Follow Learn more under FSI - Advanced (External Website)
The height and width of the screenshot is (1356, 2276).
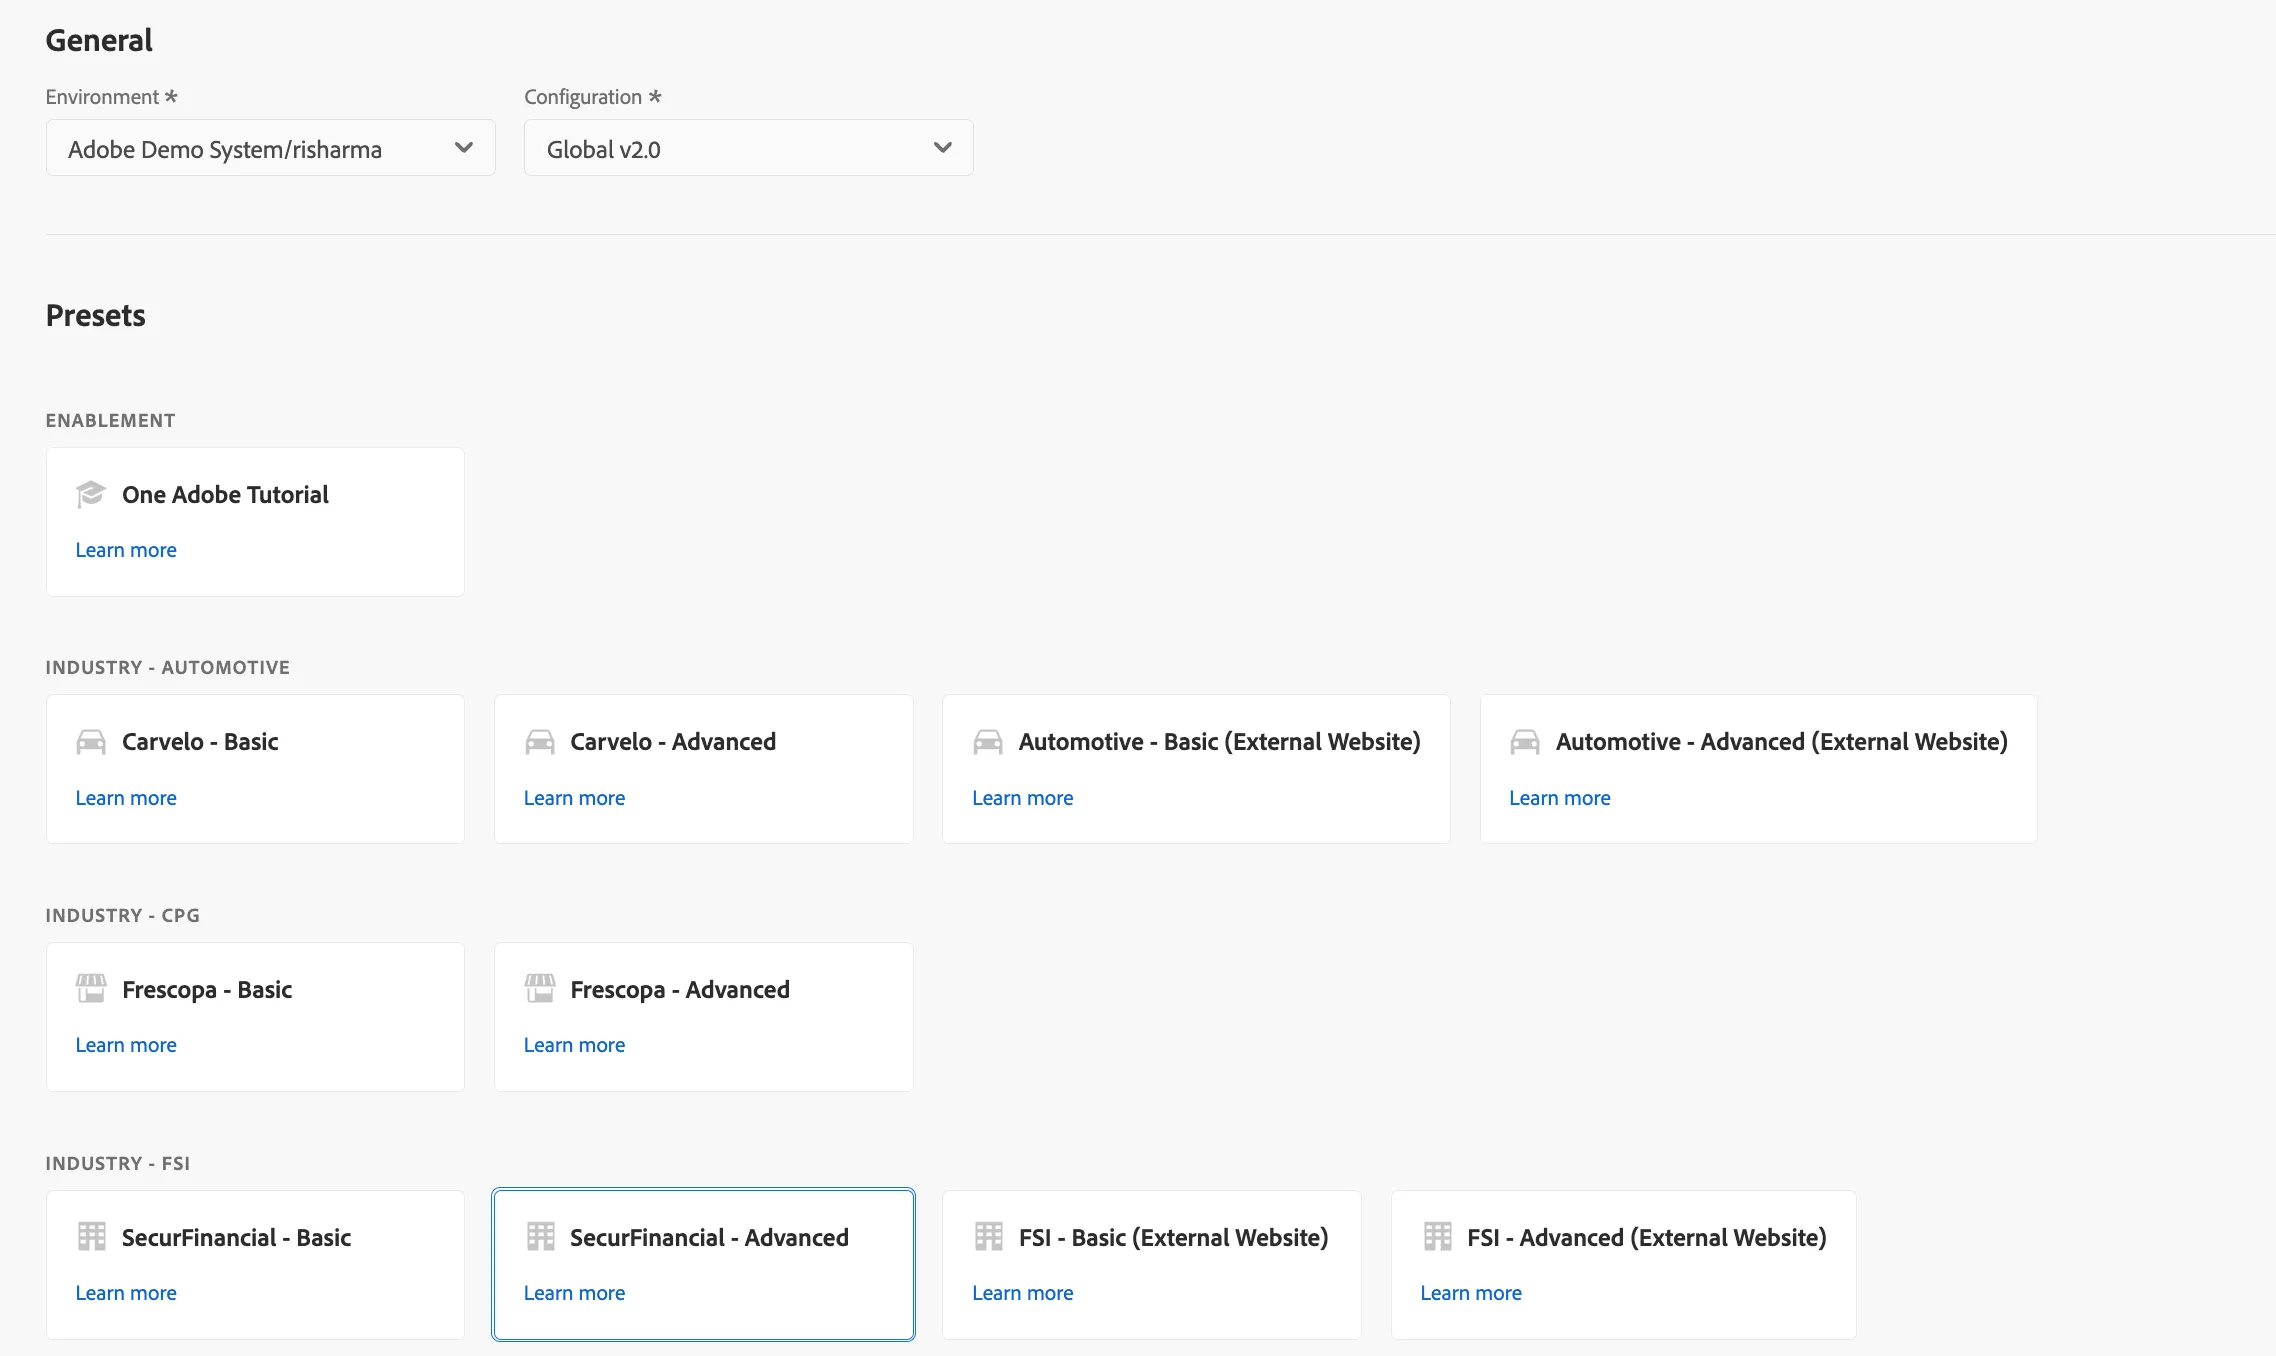pyautogui.click(x=1471, y=1293)
